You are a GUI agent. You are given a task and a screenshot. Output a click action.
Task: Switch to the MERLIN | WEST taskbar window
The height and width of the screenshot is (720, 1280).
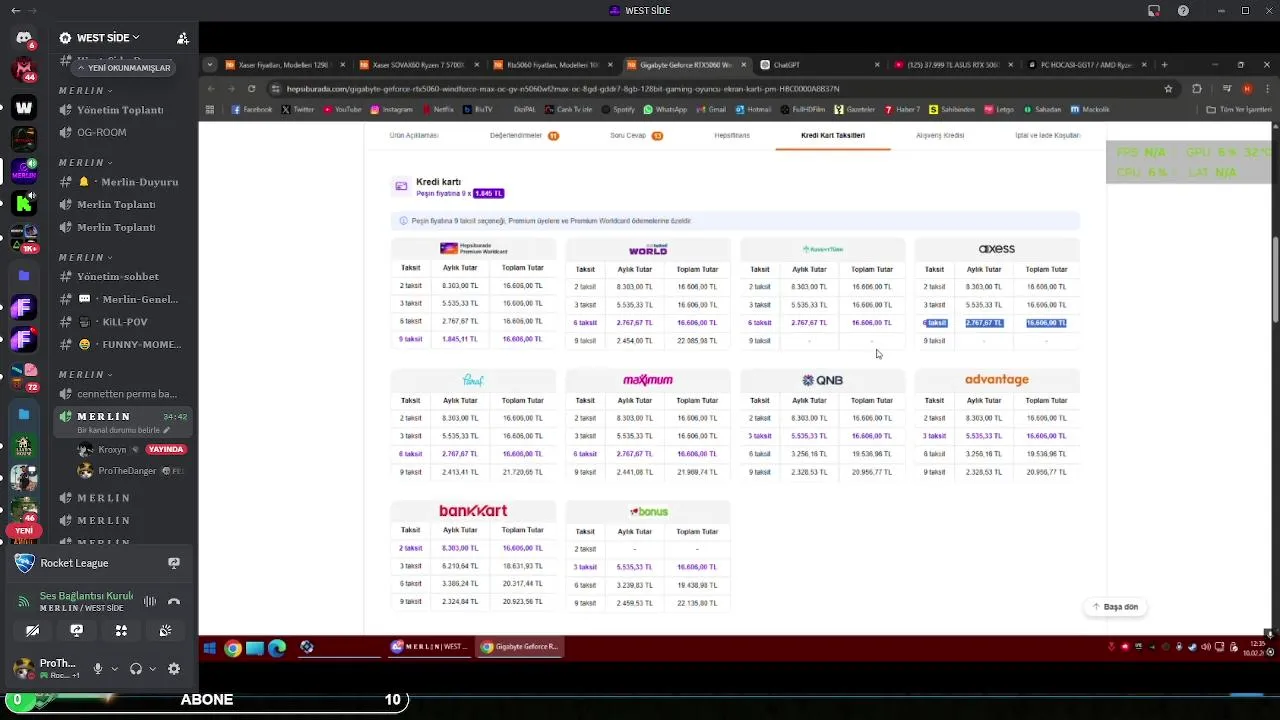click(x=431, y=647)
